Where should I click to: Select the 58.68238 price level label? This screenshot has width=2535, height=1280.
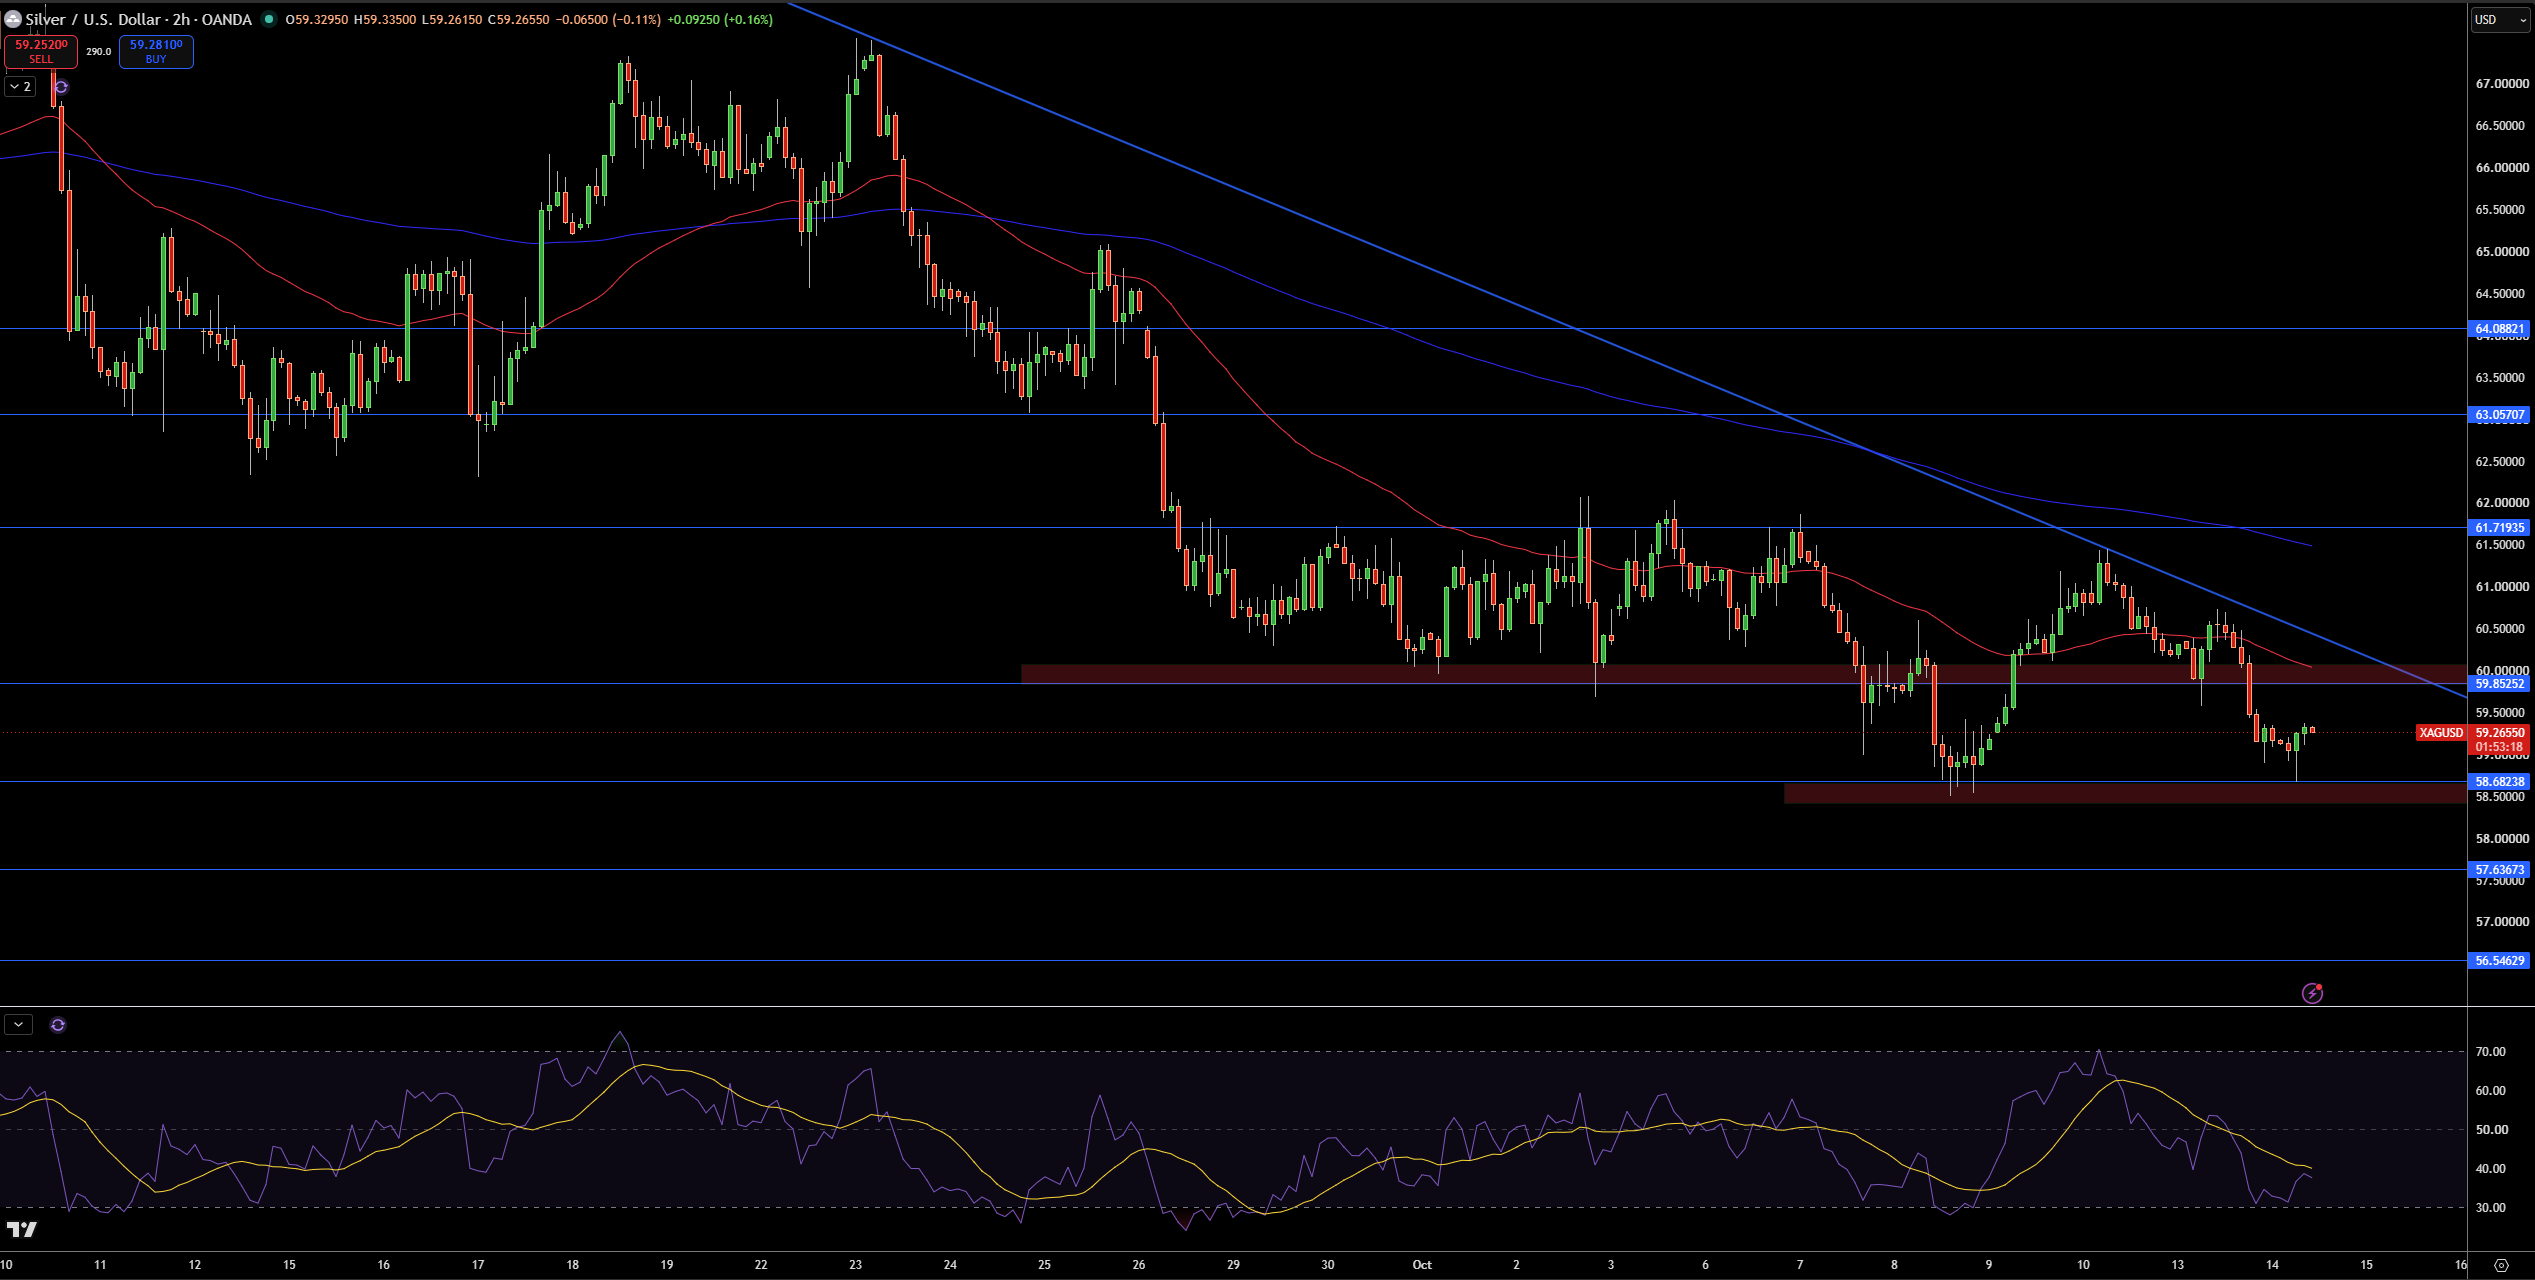coord(2499,782)
